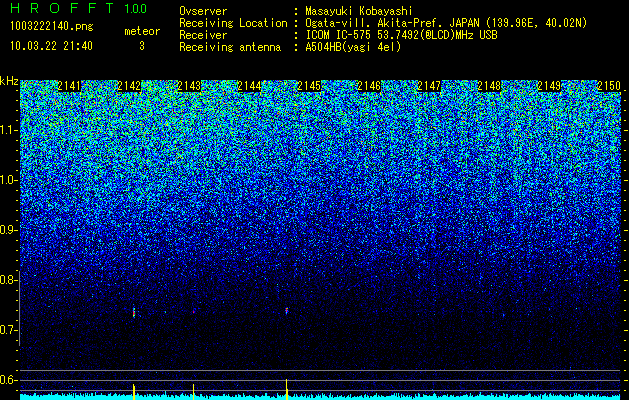Click the A504HB(yagi 4el) antenna text
Viewport: 629px width, 400px height.
point(353,47)
